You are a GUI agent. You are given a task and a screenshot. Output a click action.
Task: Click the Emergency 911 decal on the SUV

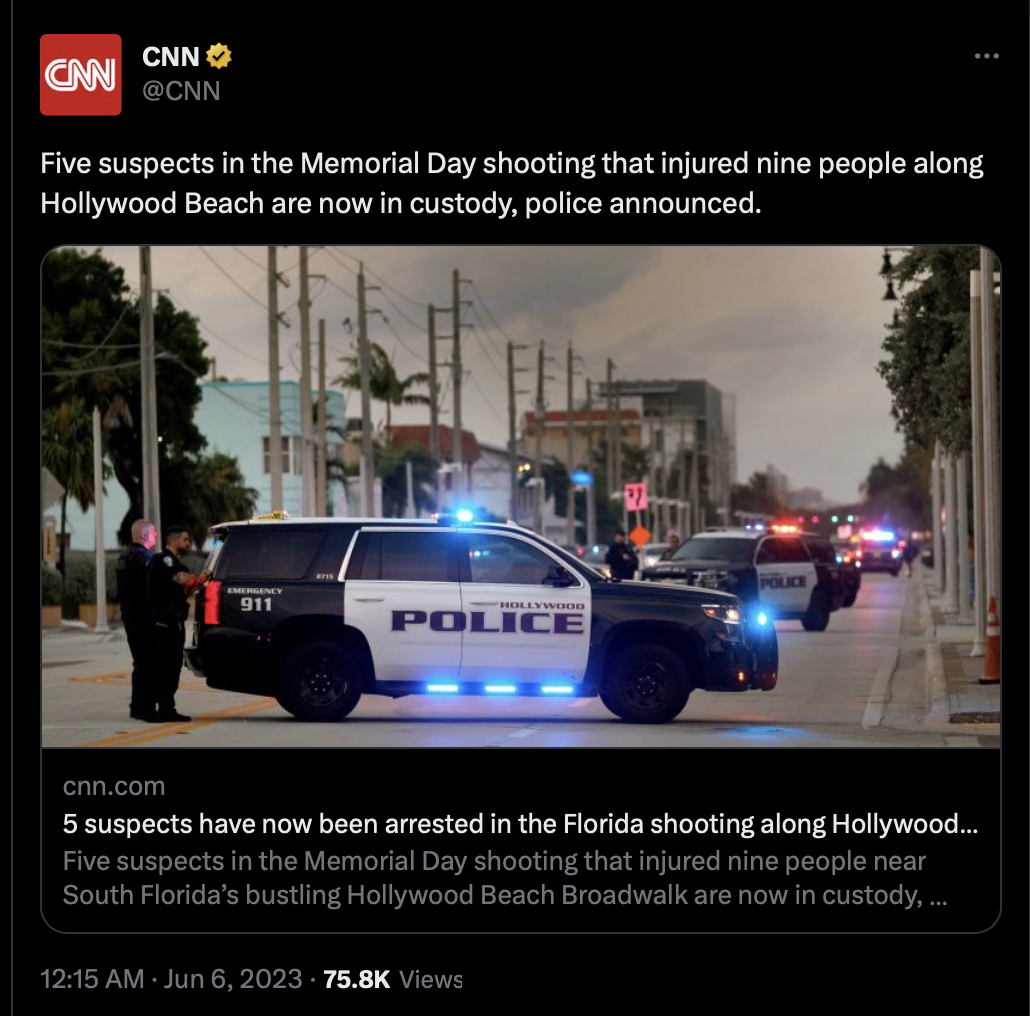[x=255, y=599]
